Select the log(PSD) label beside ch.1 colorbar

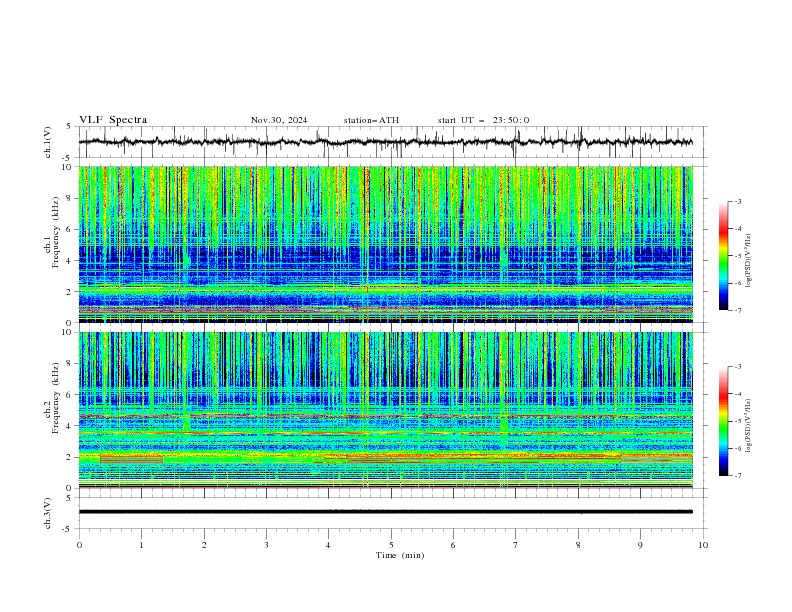coord(748,261)
